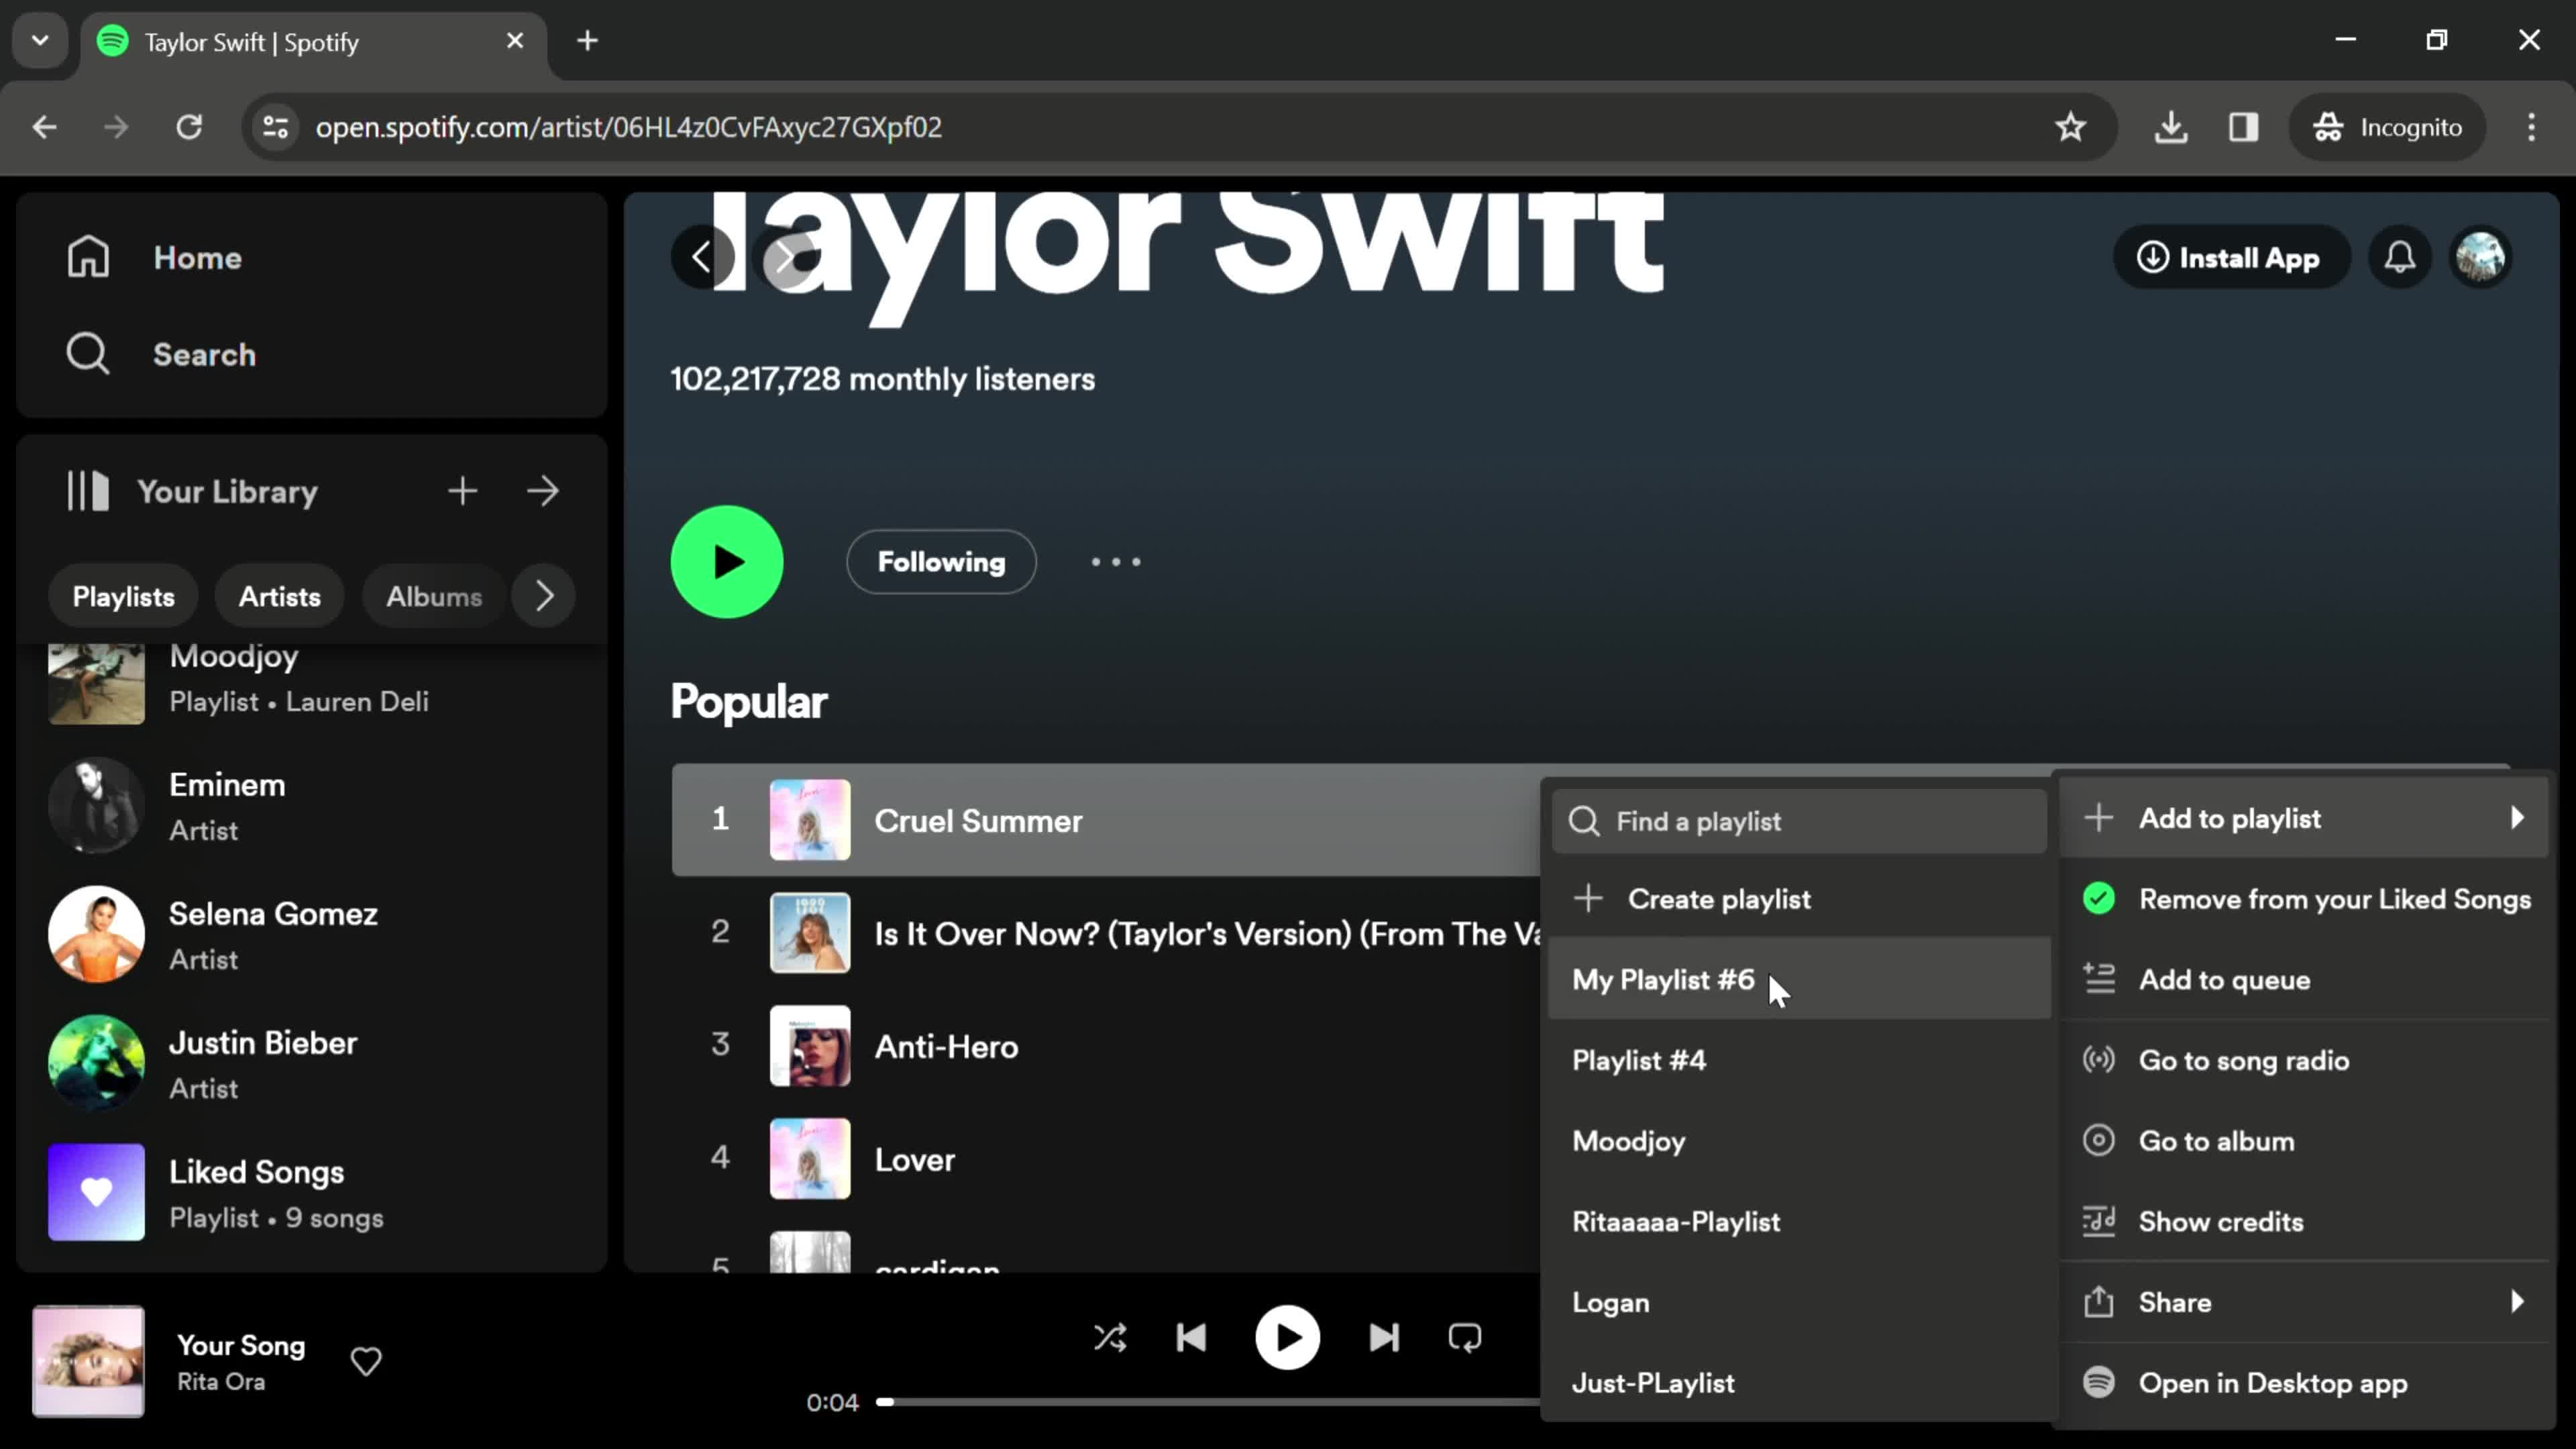Filter library by Playlists
This screenshot has width=2576, height=1449.
[x=123, y=596]
